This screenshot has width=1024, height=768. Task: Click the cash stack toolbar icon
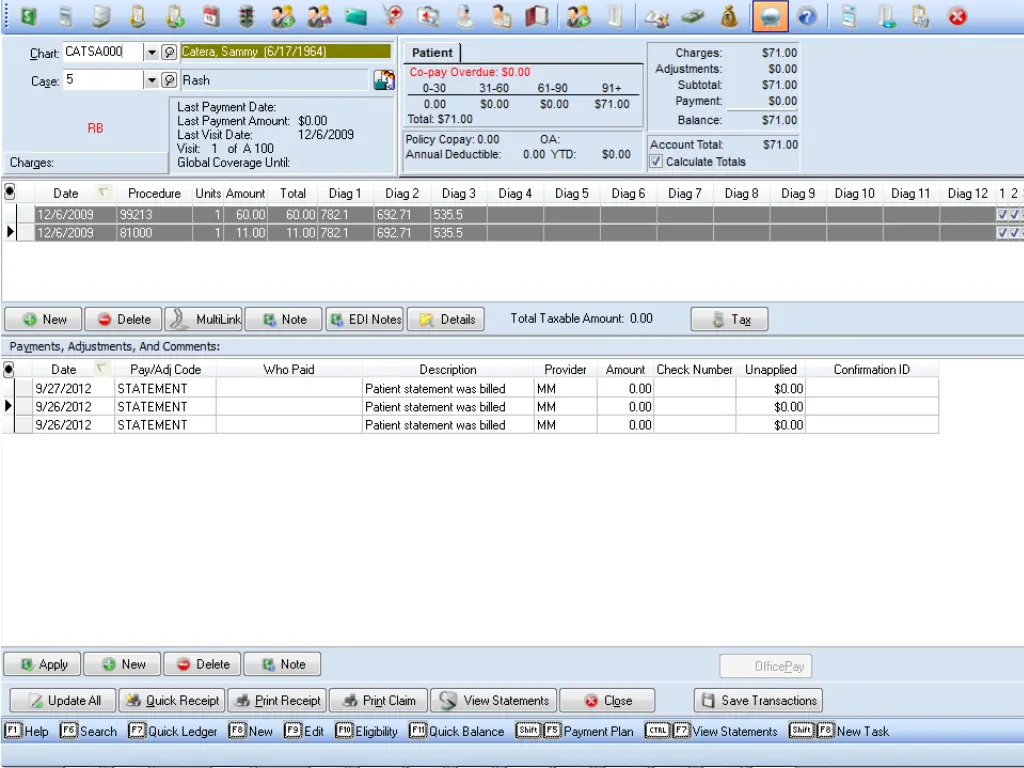[x=693, y=16]
